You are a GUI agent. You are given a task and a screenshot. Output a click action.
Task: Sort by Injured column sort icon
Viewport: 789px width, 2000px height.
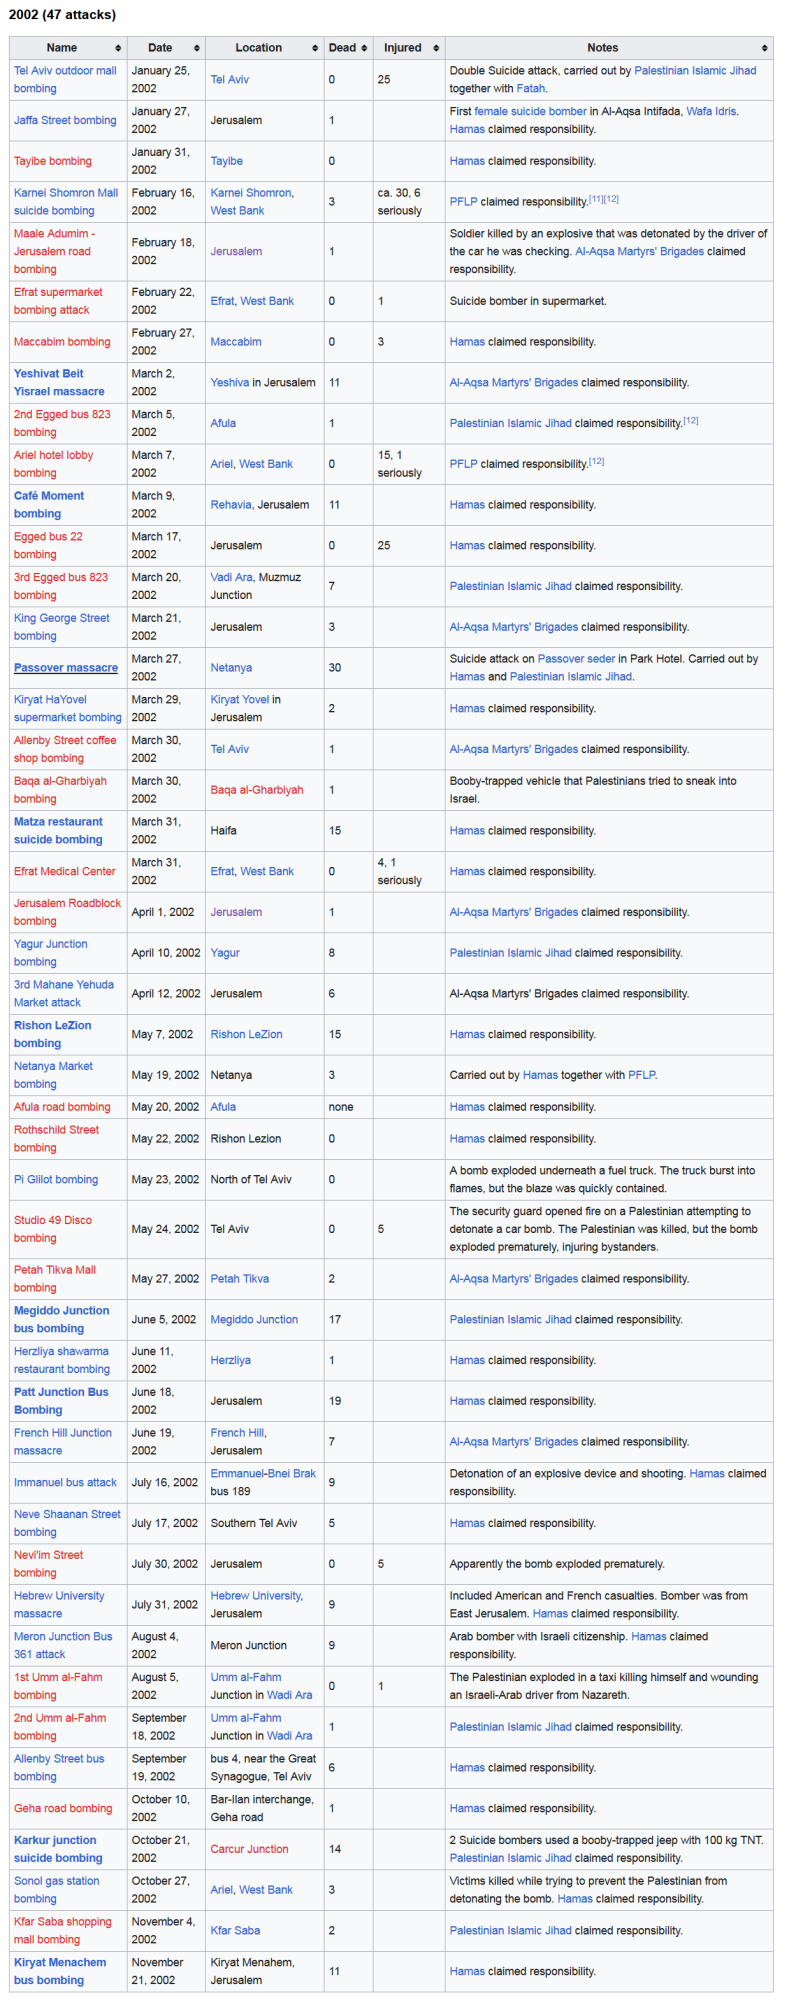pyautogui.click(x=436, y=48)
